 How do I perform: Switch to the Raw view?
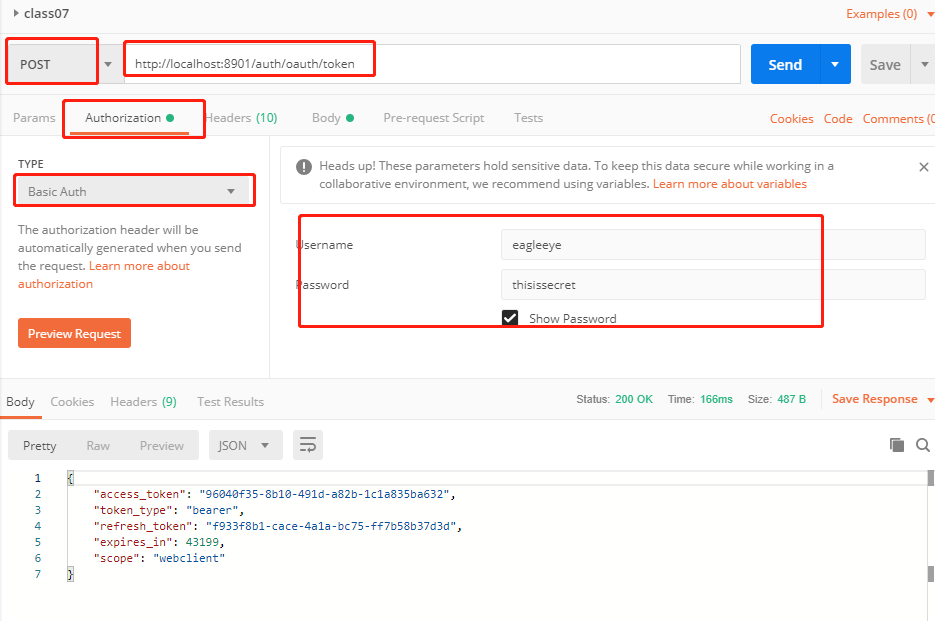[98, 446]
